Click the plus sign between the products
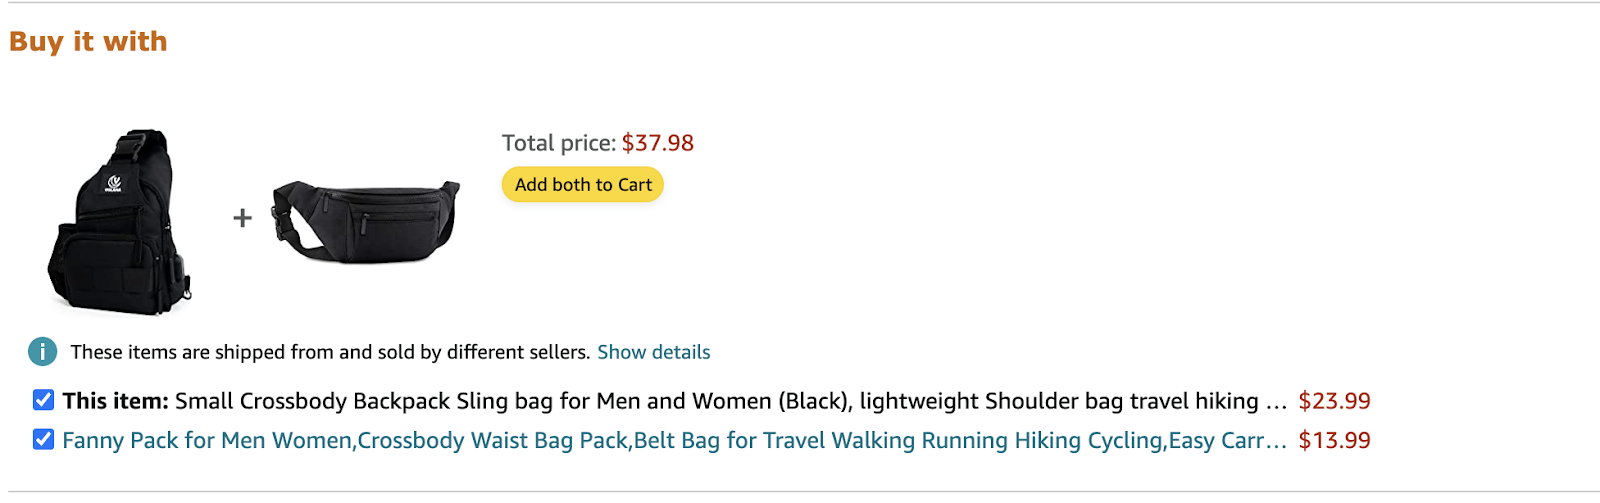The width and height of the screenshot is (1600, 503). (x=242, y=218)
